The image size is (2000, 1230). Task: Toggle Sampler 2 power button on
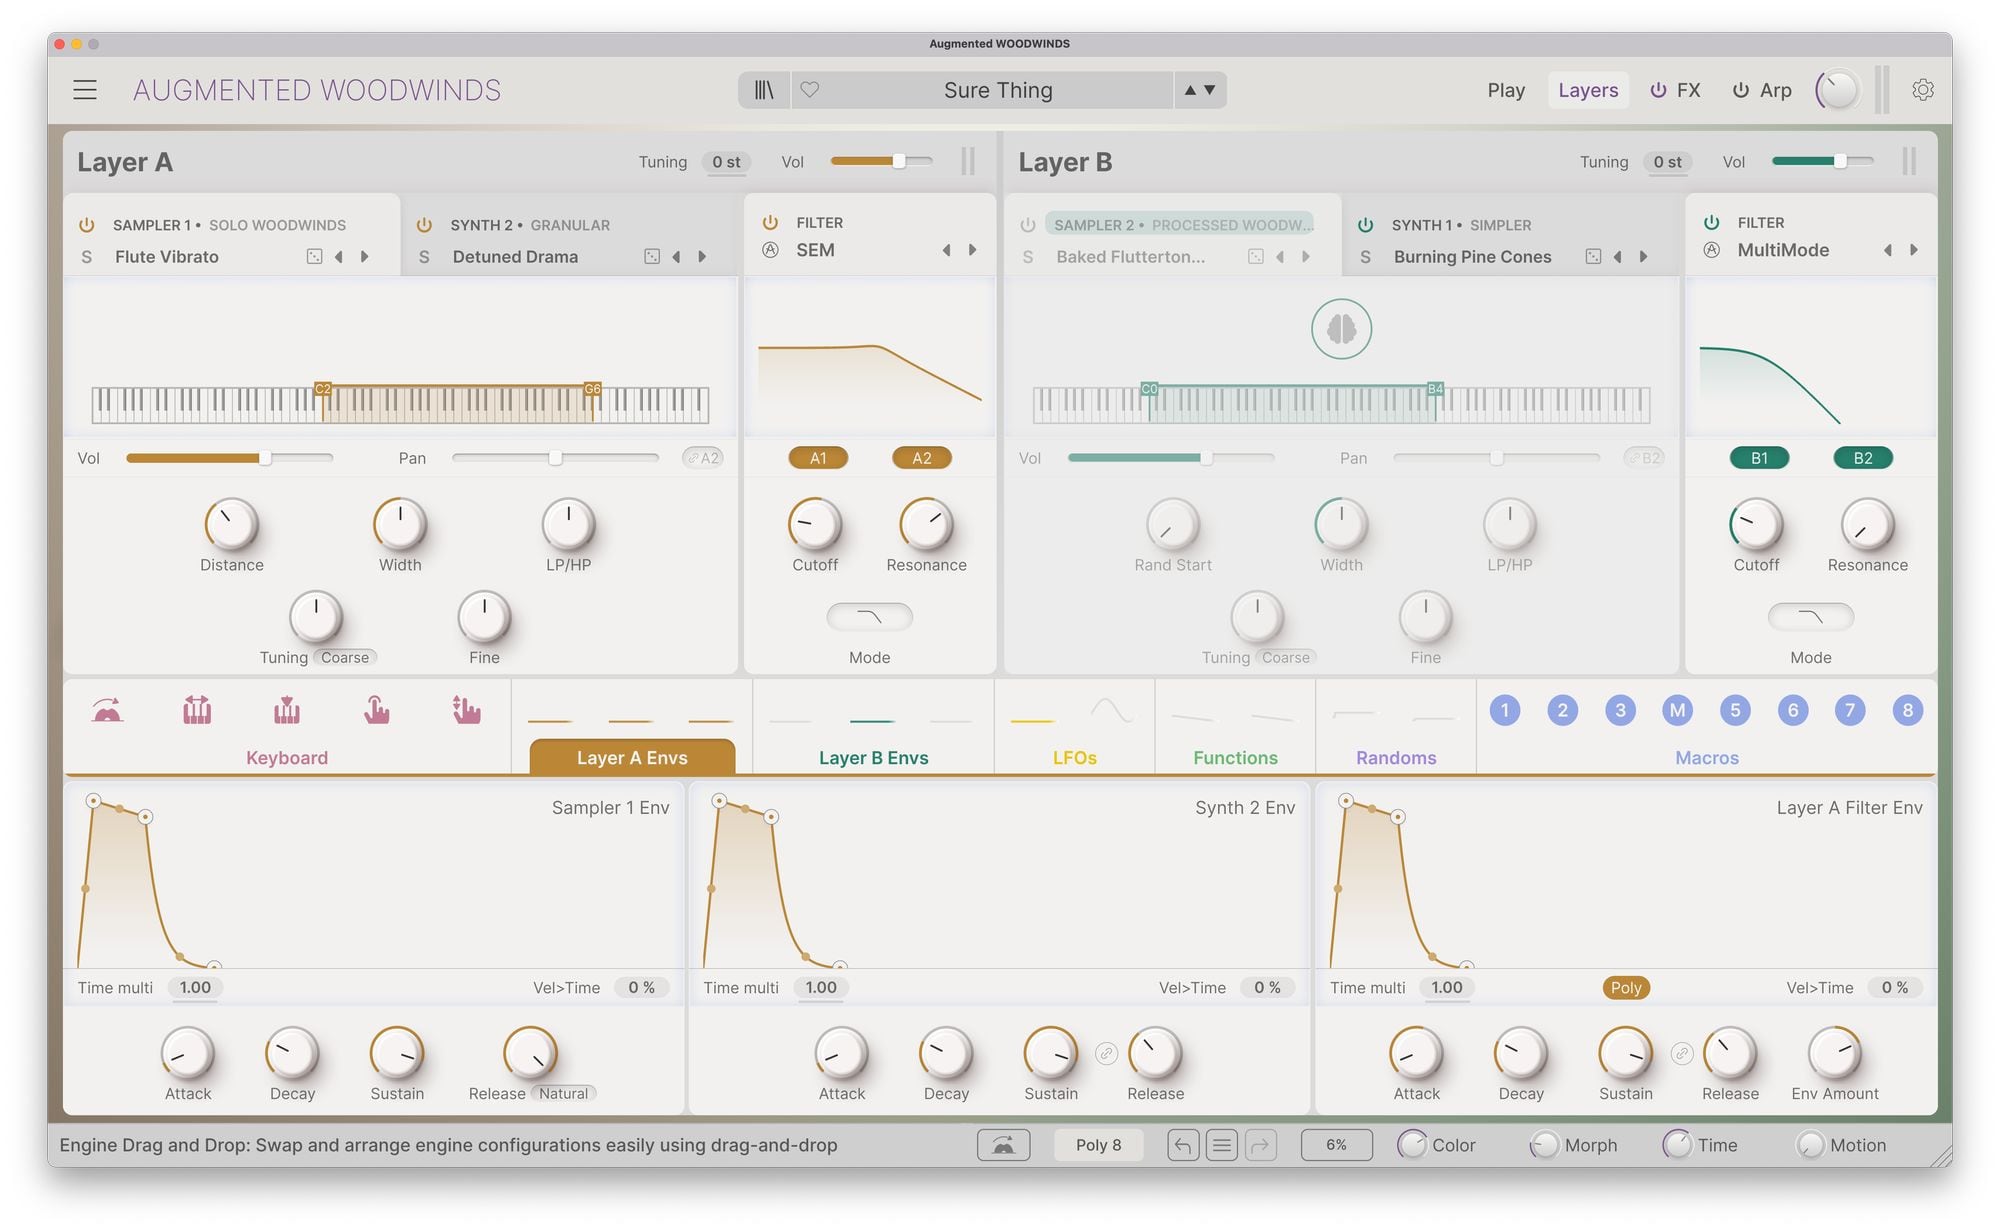pyautogui.click(x=1028, y=225)
